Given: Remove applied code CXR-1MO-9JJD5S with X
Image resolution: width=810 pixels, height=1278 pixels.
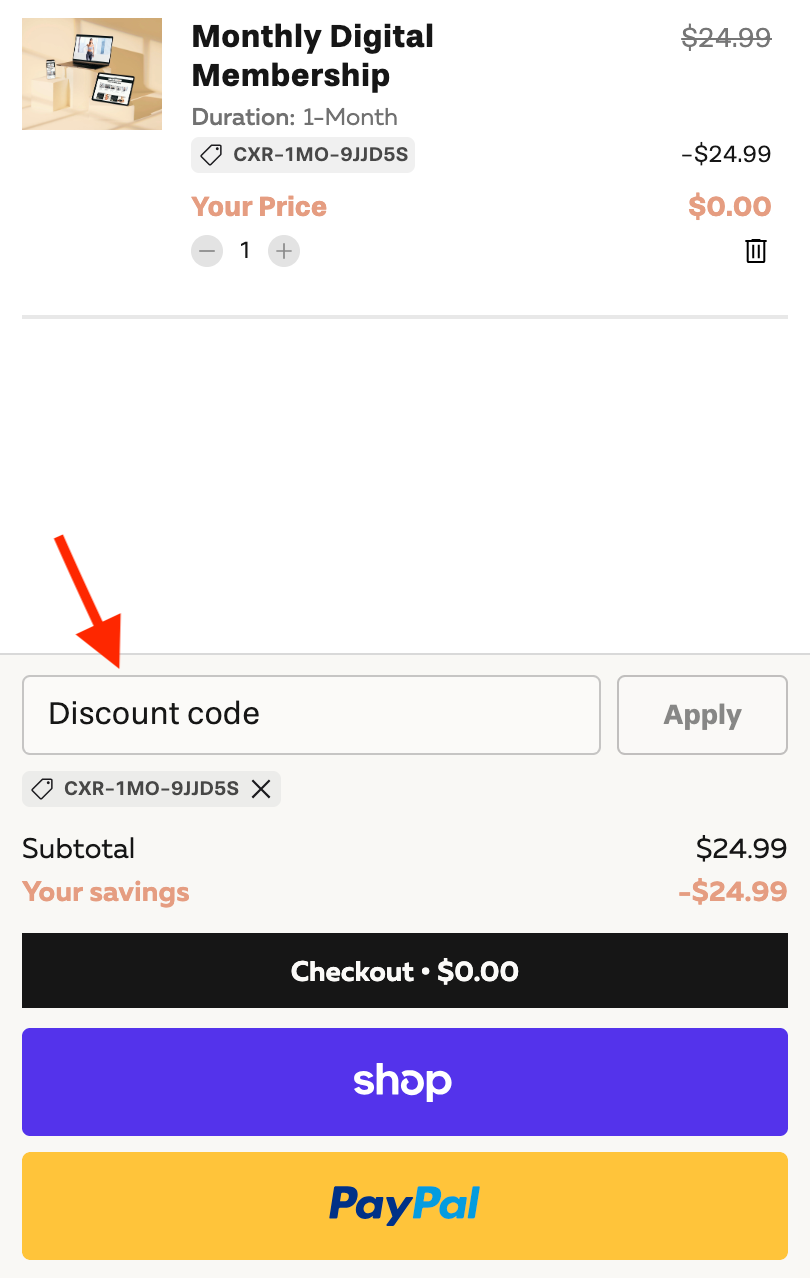Looking at the screenshot, I should [261, 789].
